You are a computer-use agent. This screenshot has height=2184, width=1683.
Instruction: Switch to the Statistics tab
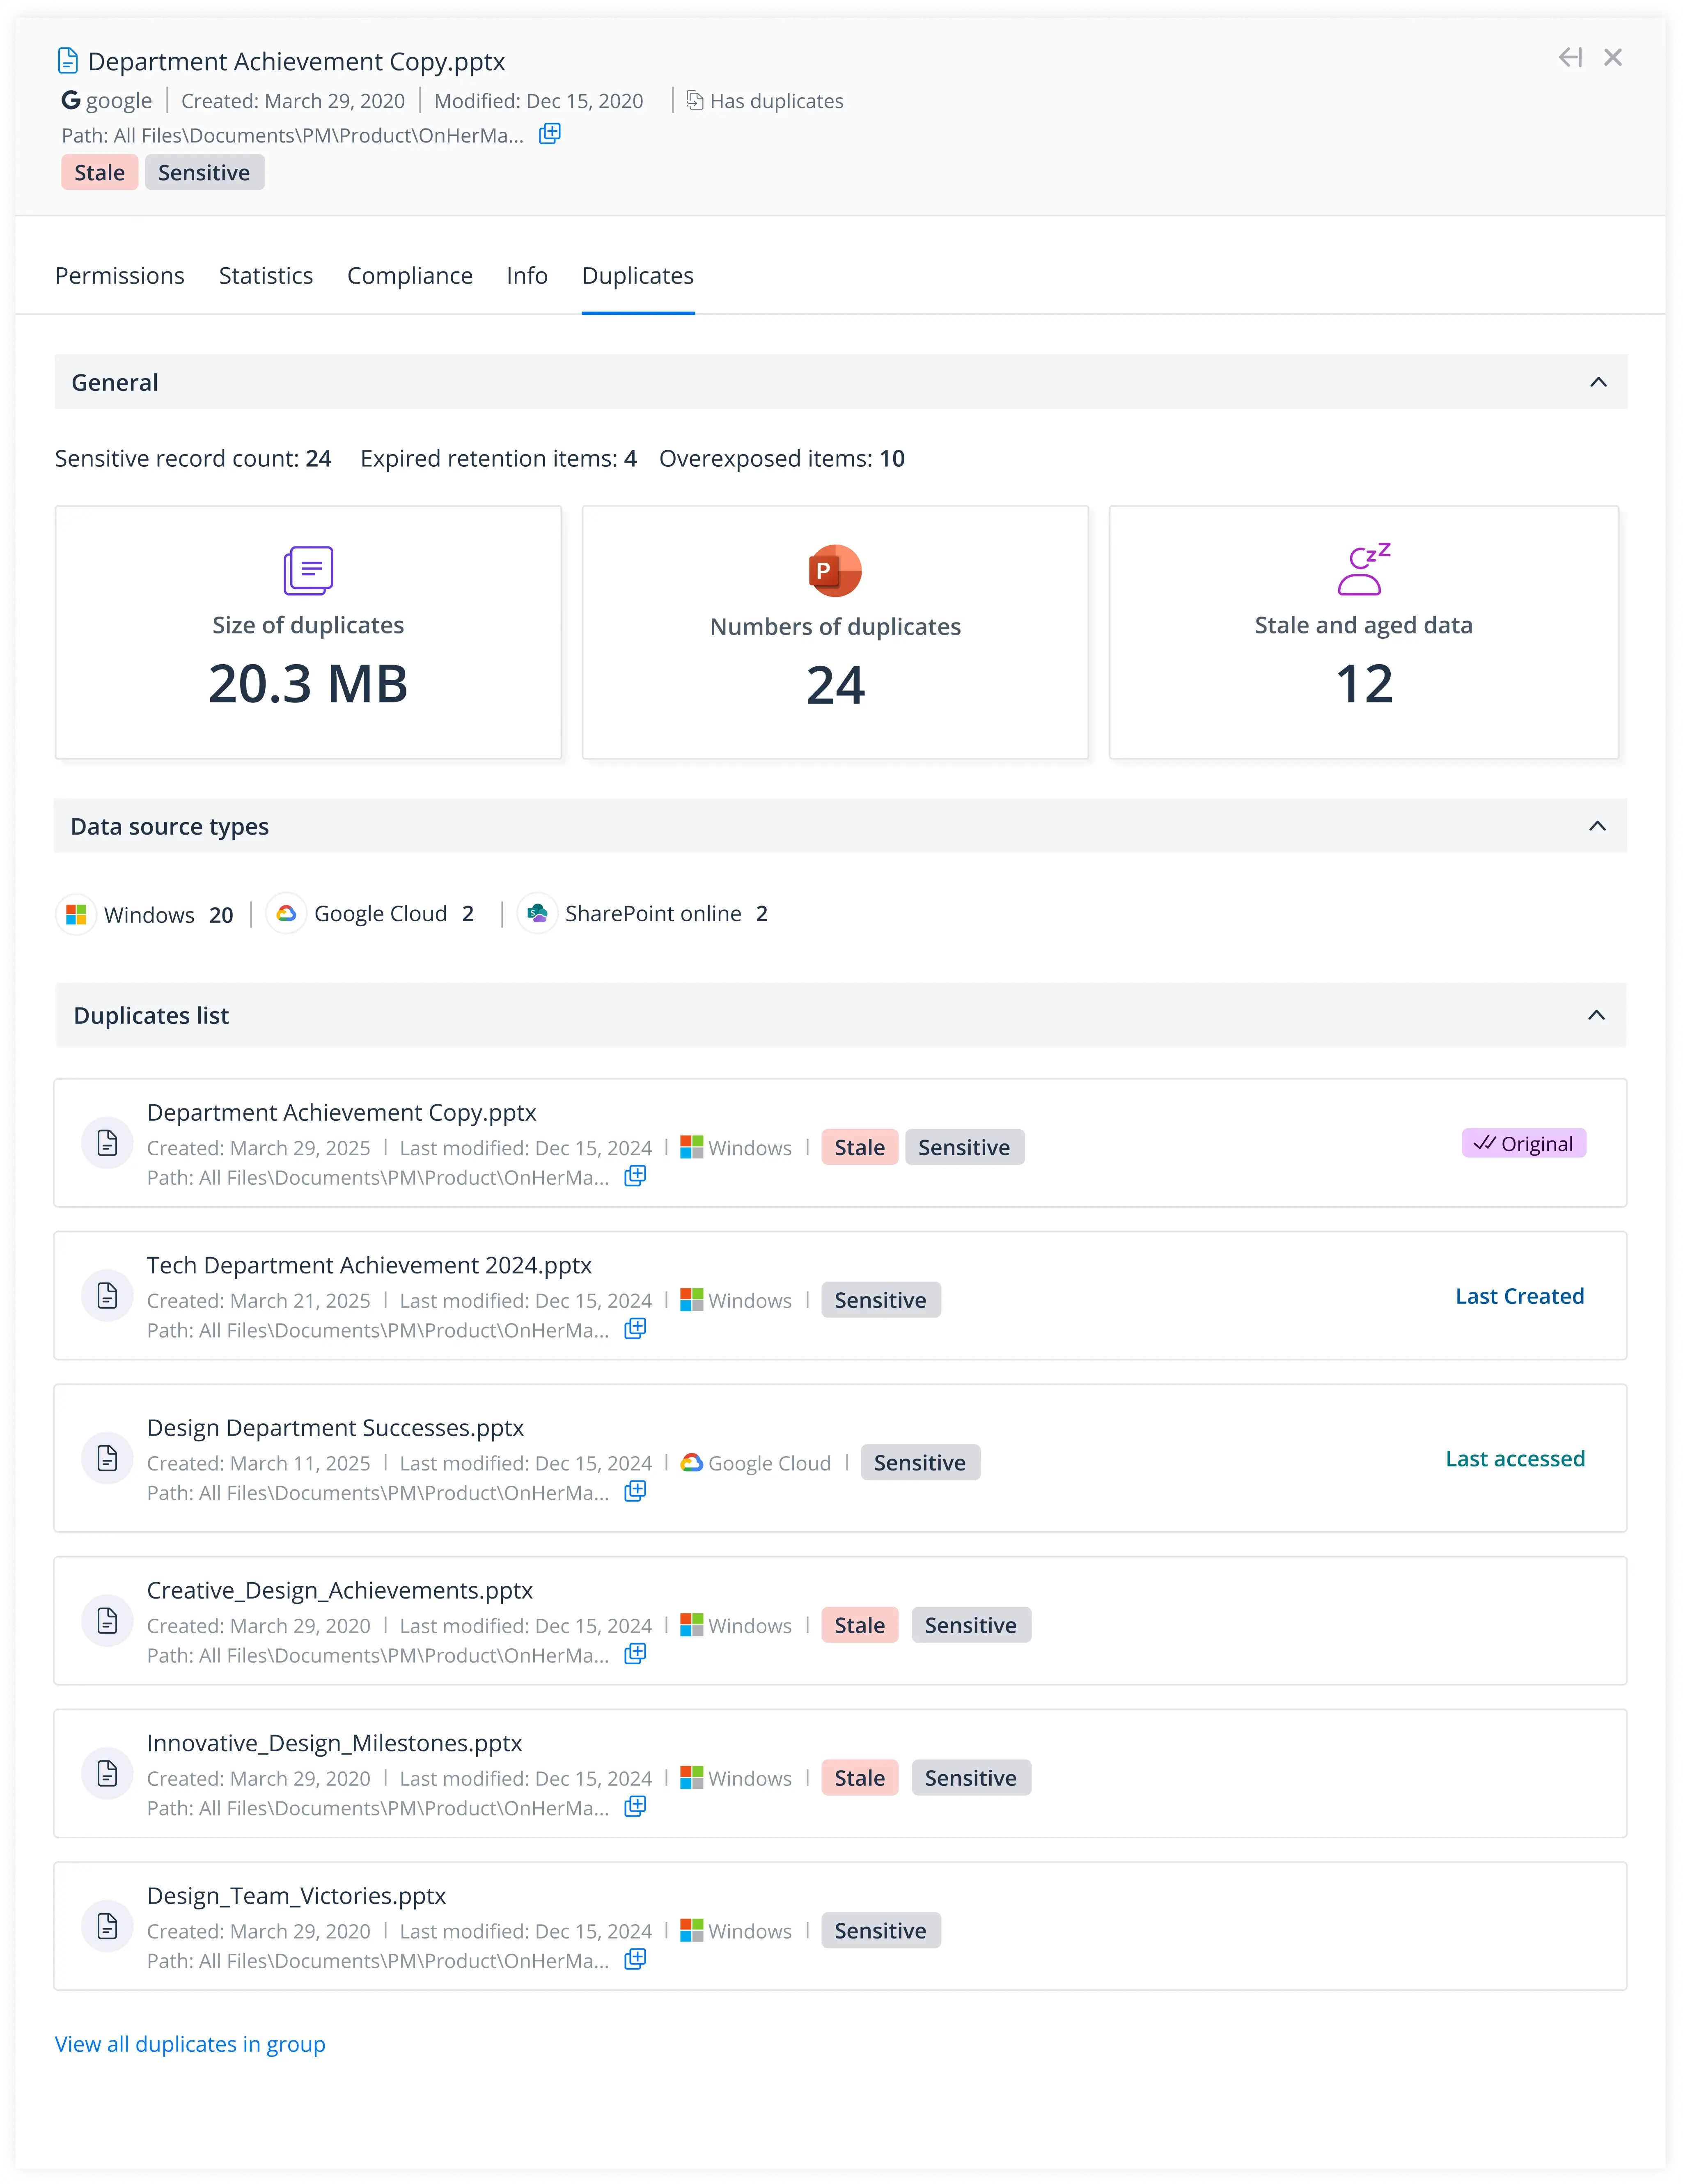coord(266,276)
